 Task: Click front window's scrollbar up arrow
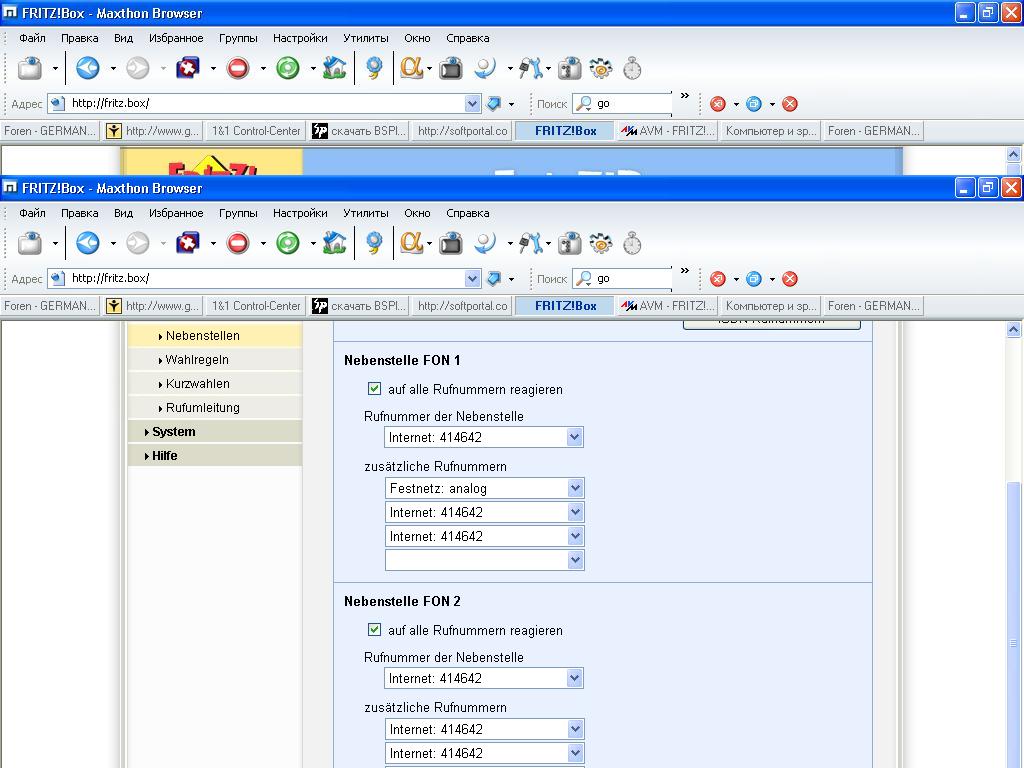[1014, 330]
